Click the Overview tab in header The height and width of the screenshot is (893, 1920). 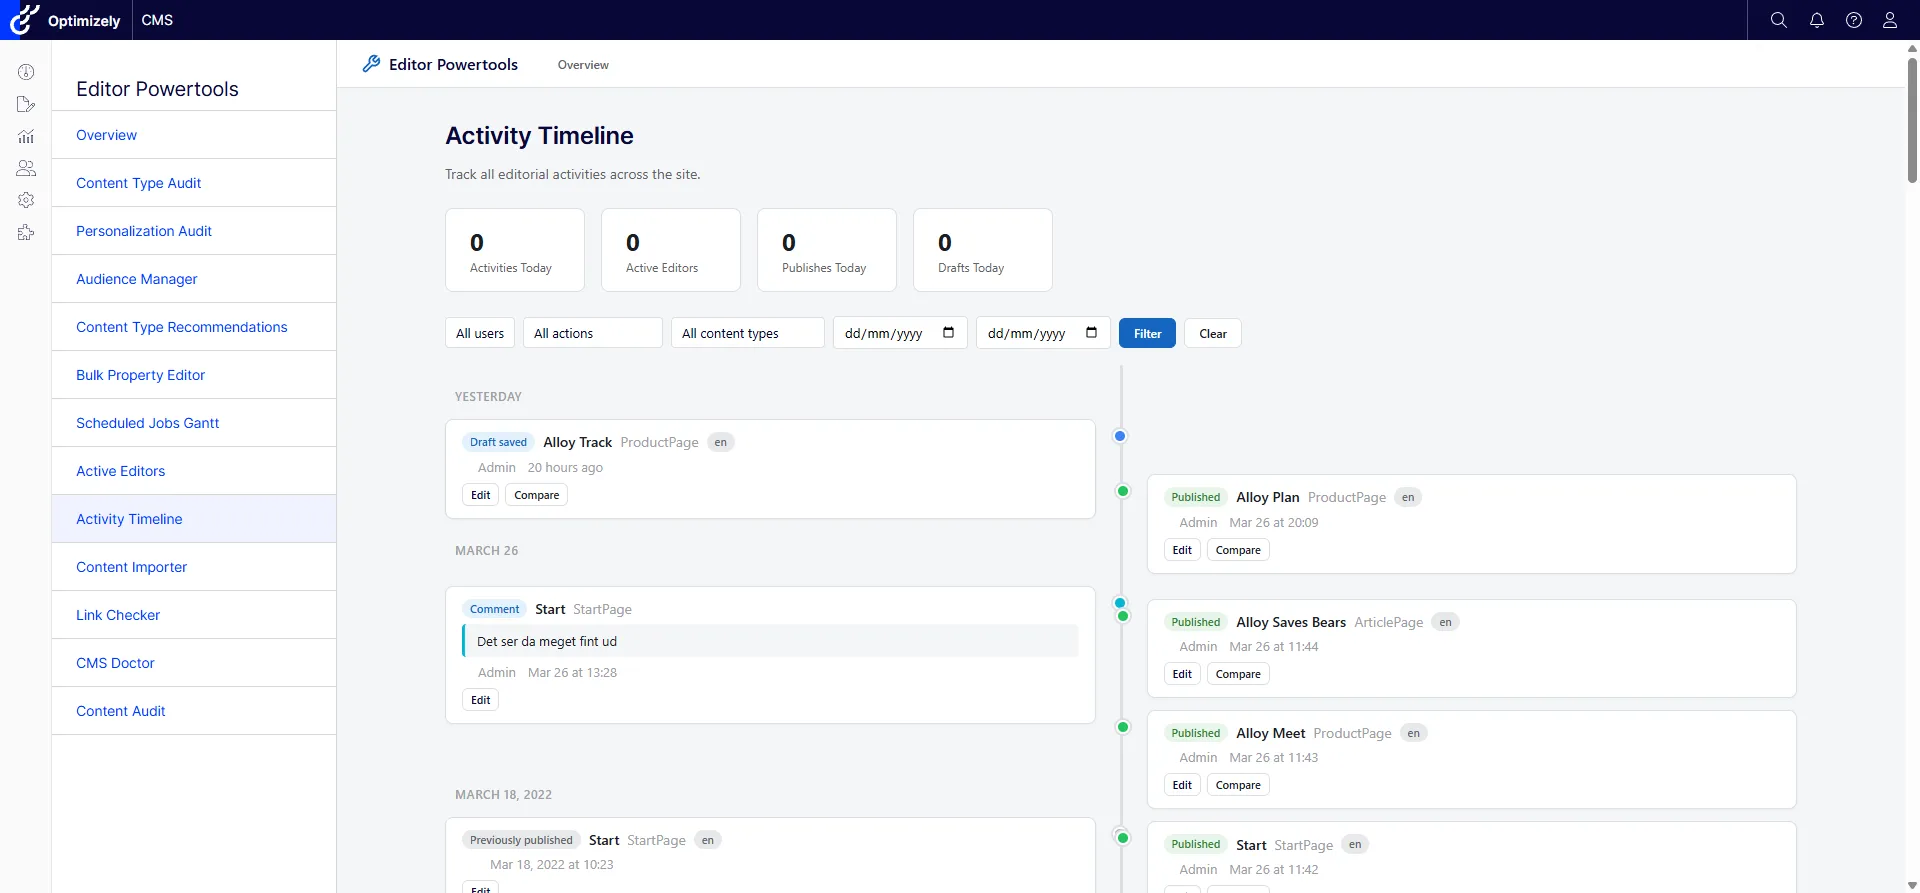(x=583, y=65)
